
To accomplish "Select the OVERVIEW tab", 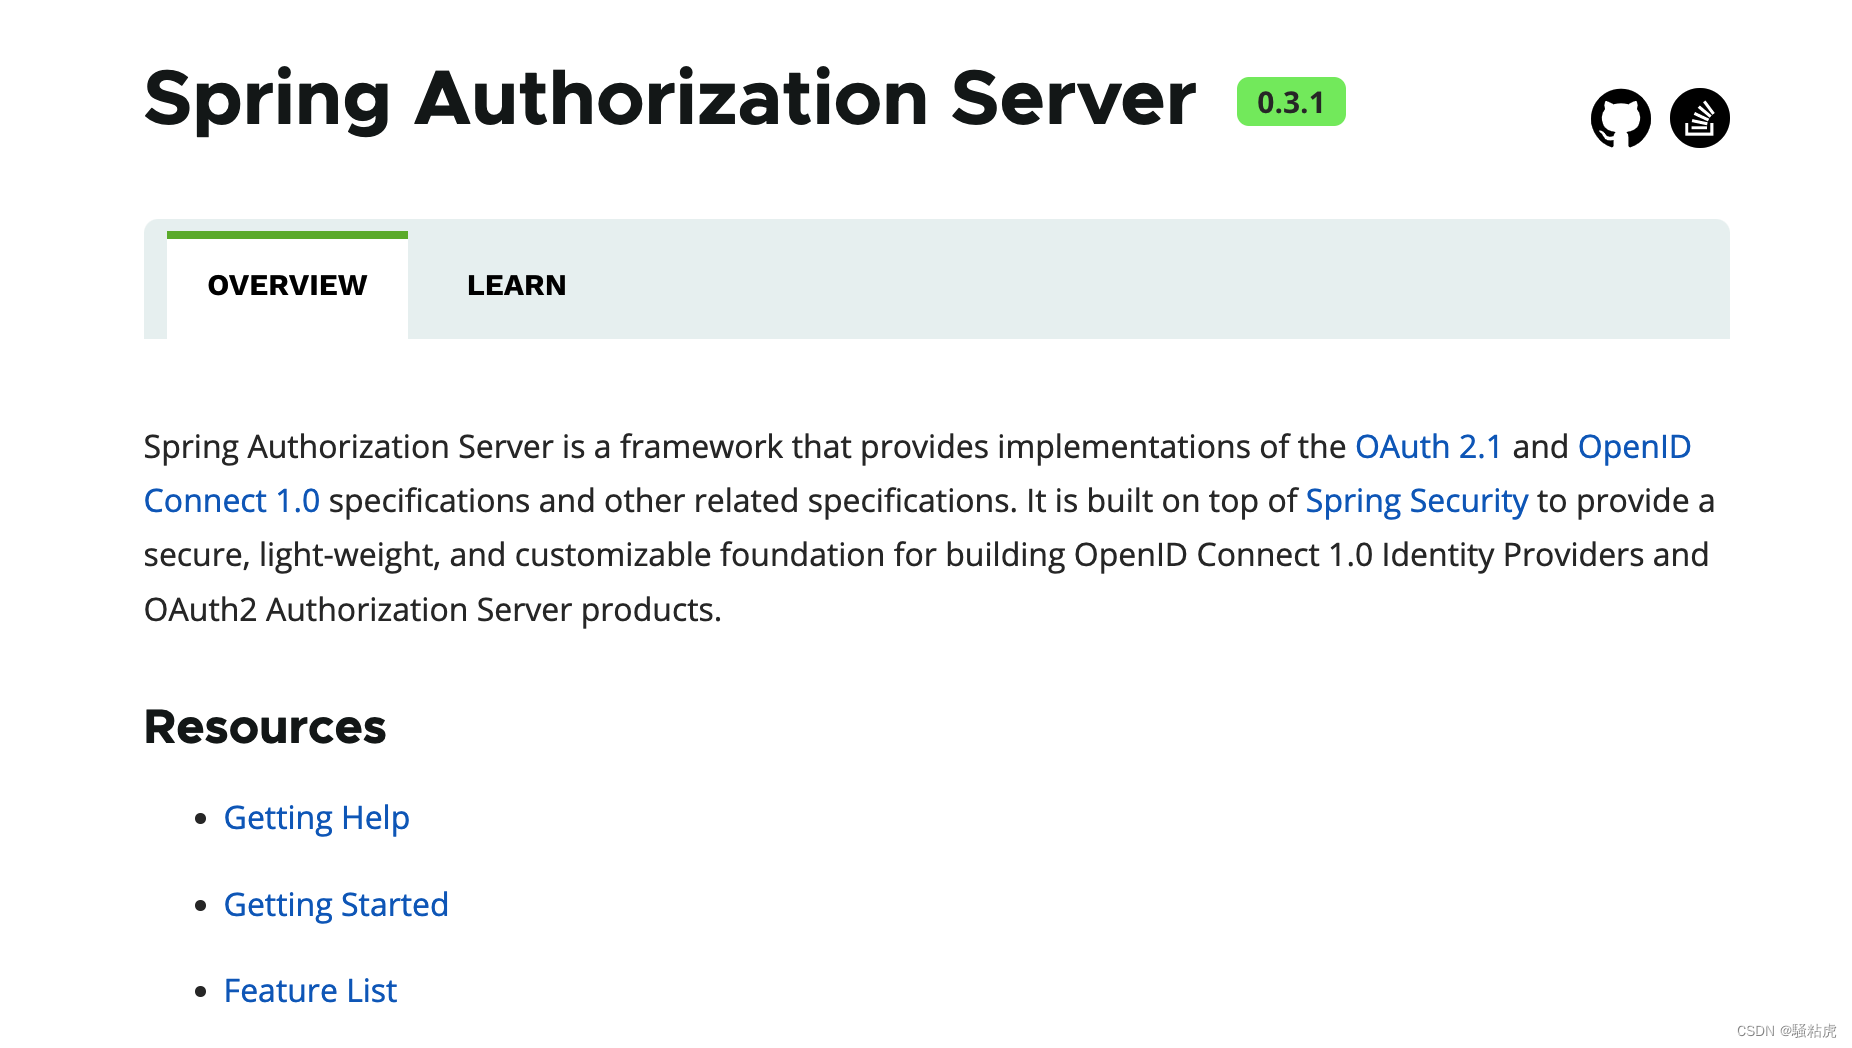I will pyautogui.click(x=287, y=285).
